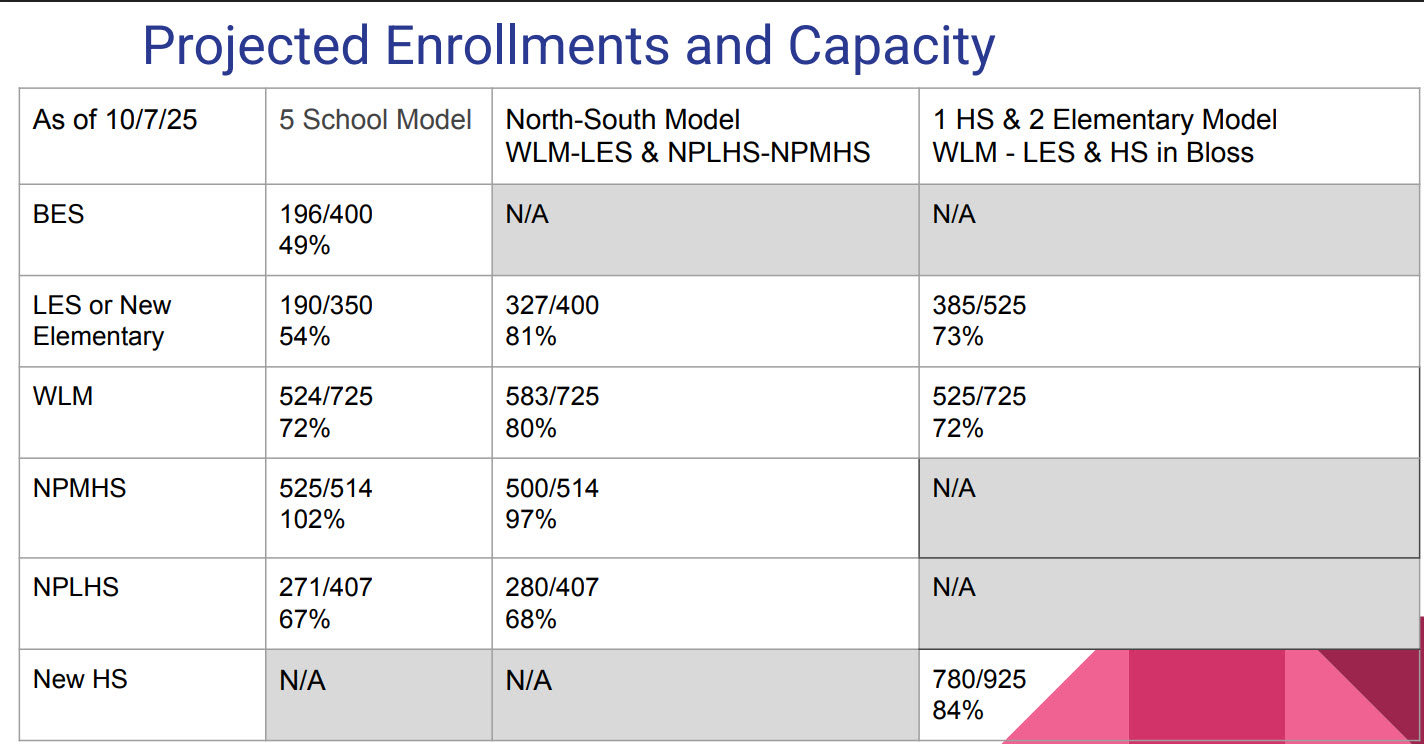The width and height of the screenshot is (1424, 744).
Task: Click the 280/407 68% cell
Action: 552,603
